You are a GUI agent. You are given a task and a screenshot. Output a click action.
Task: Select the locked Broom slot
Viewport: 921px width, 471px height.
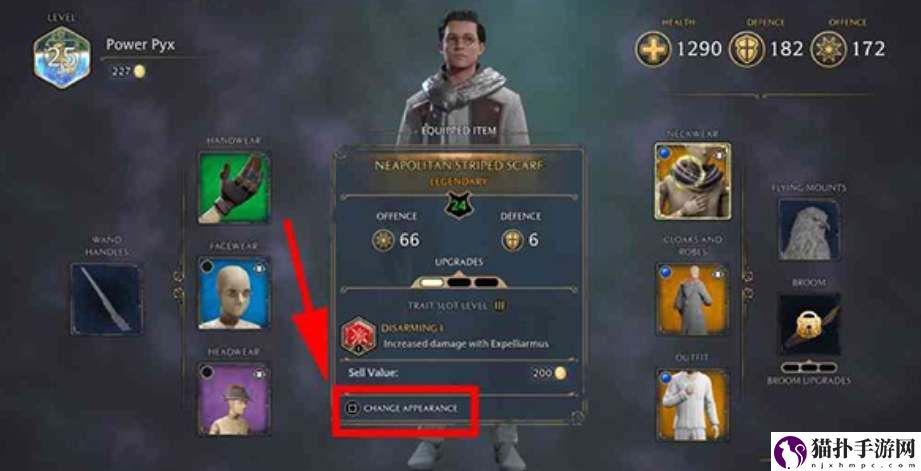click(x=809, y=324)
